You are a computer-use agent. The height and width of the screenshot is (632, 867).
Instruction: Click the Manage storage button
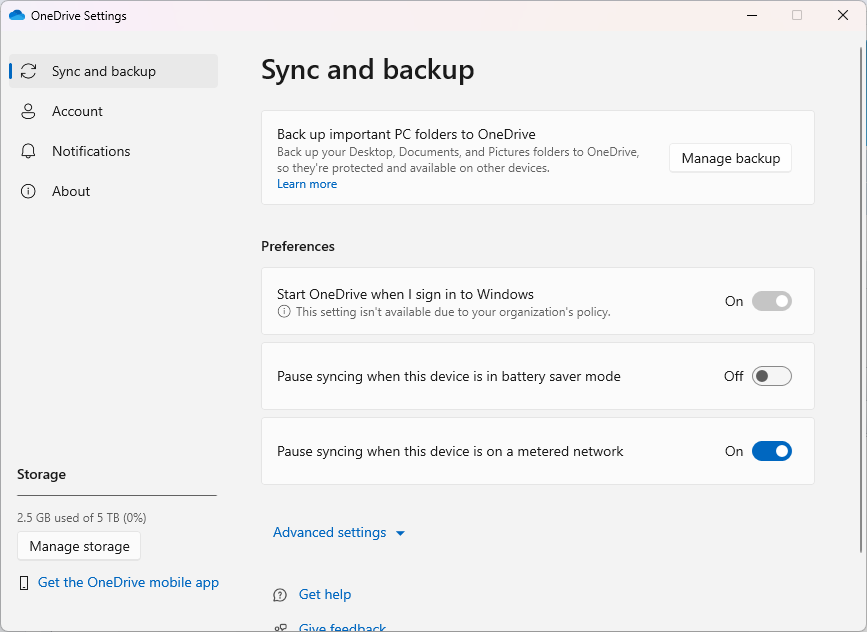point(79,546)
